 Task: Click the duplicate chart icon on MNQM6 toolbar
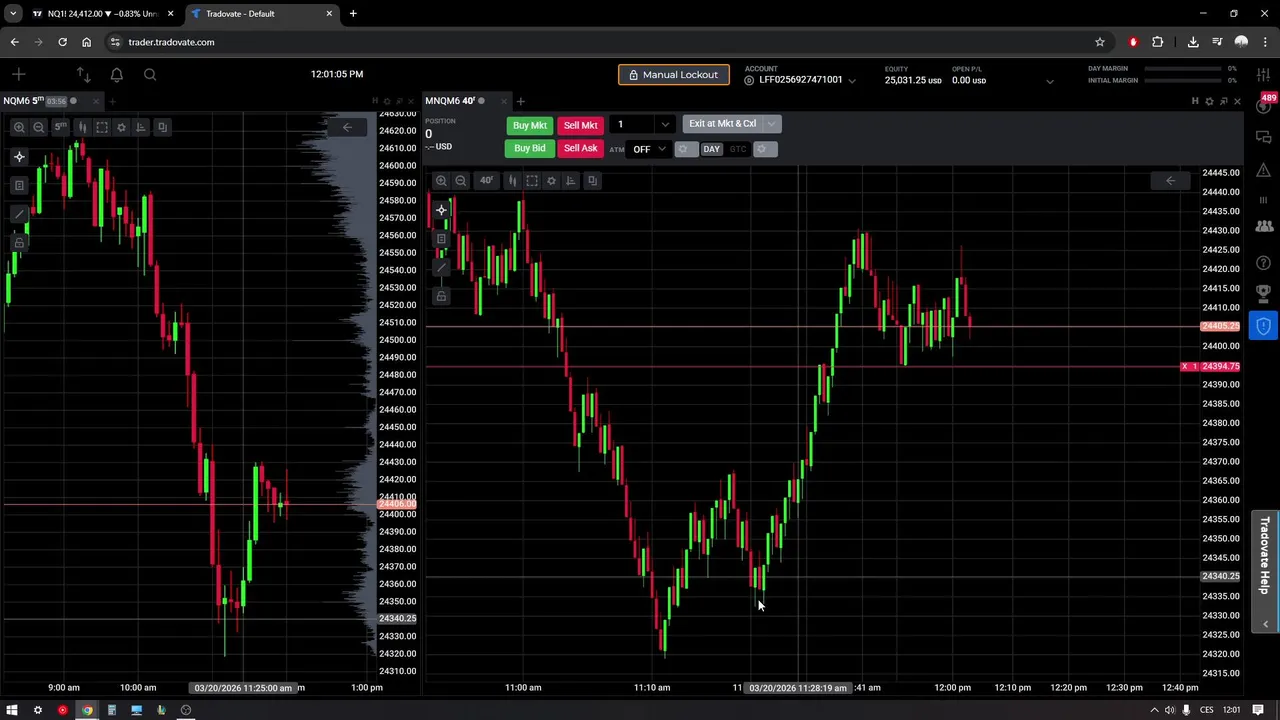point(592,181)
